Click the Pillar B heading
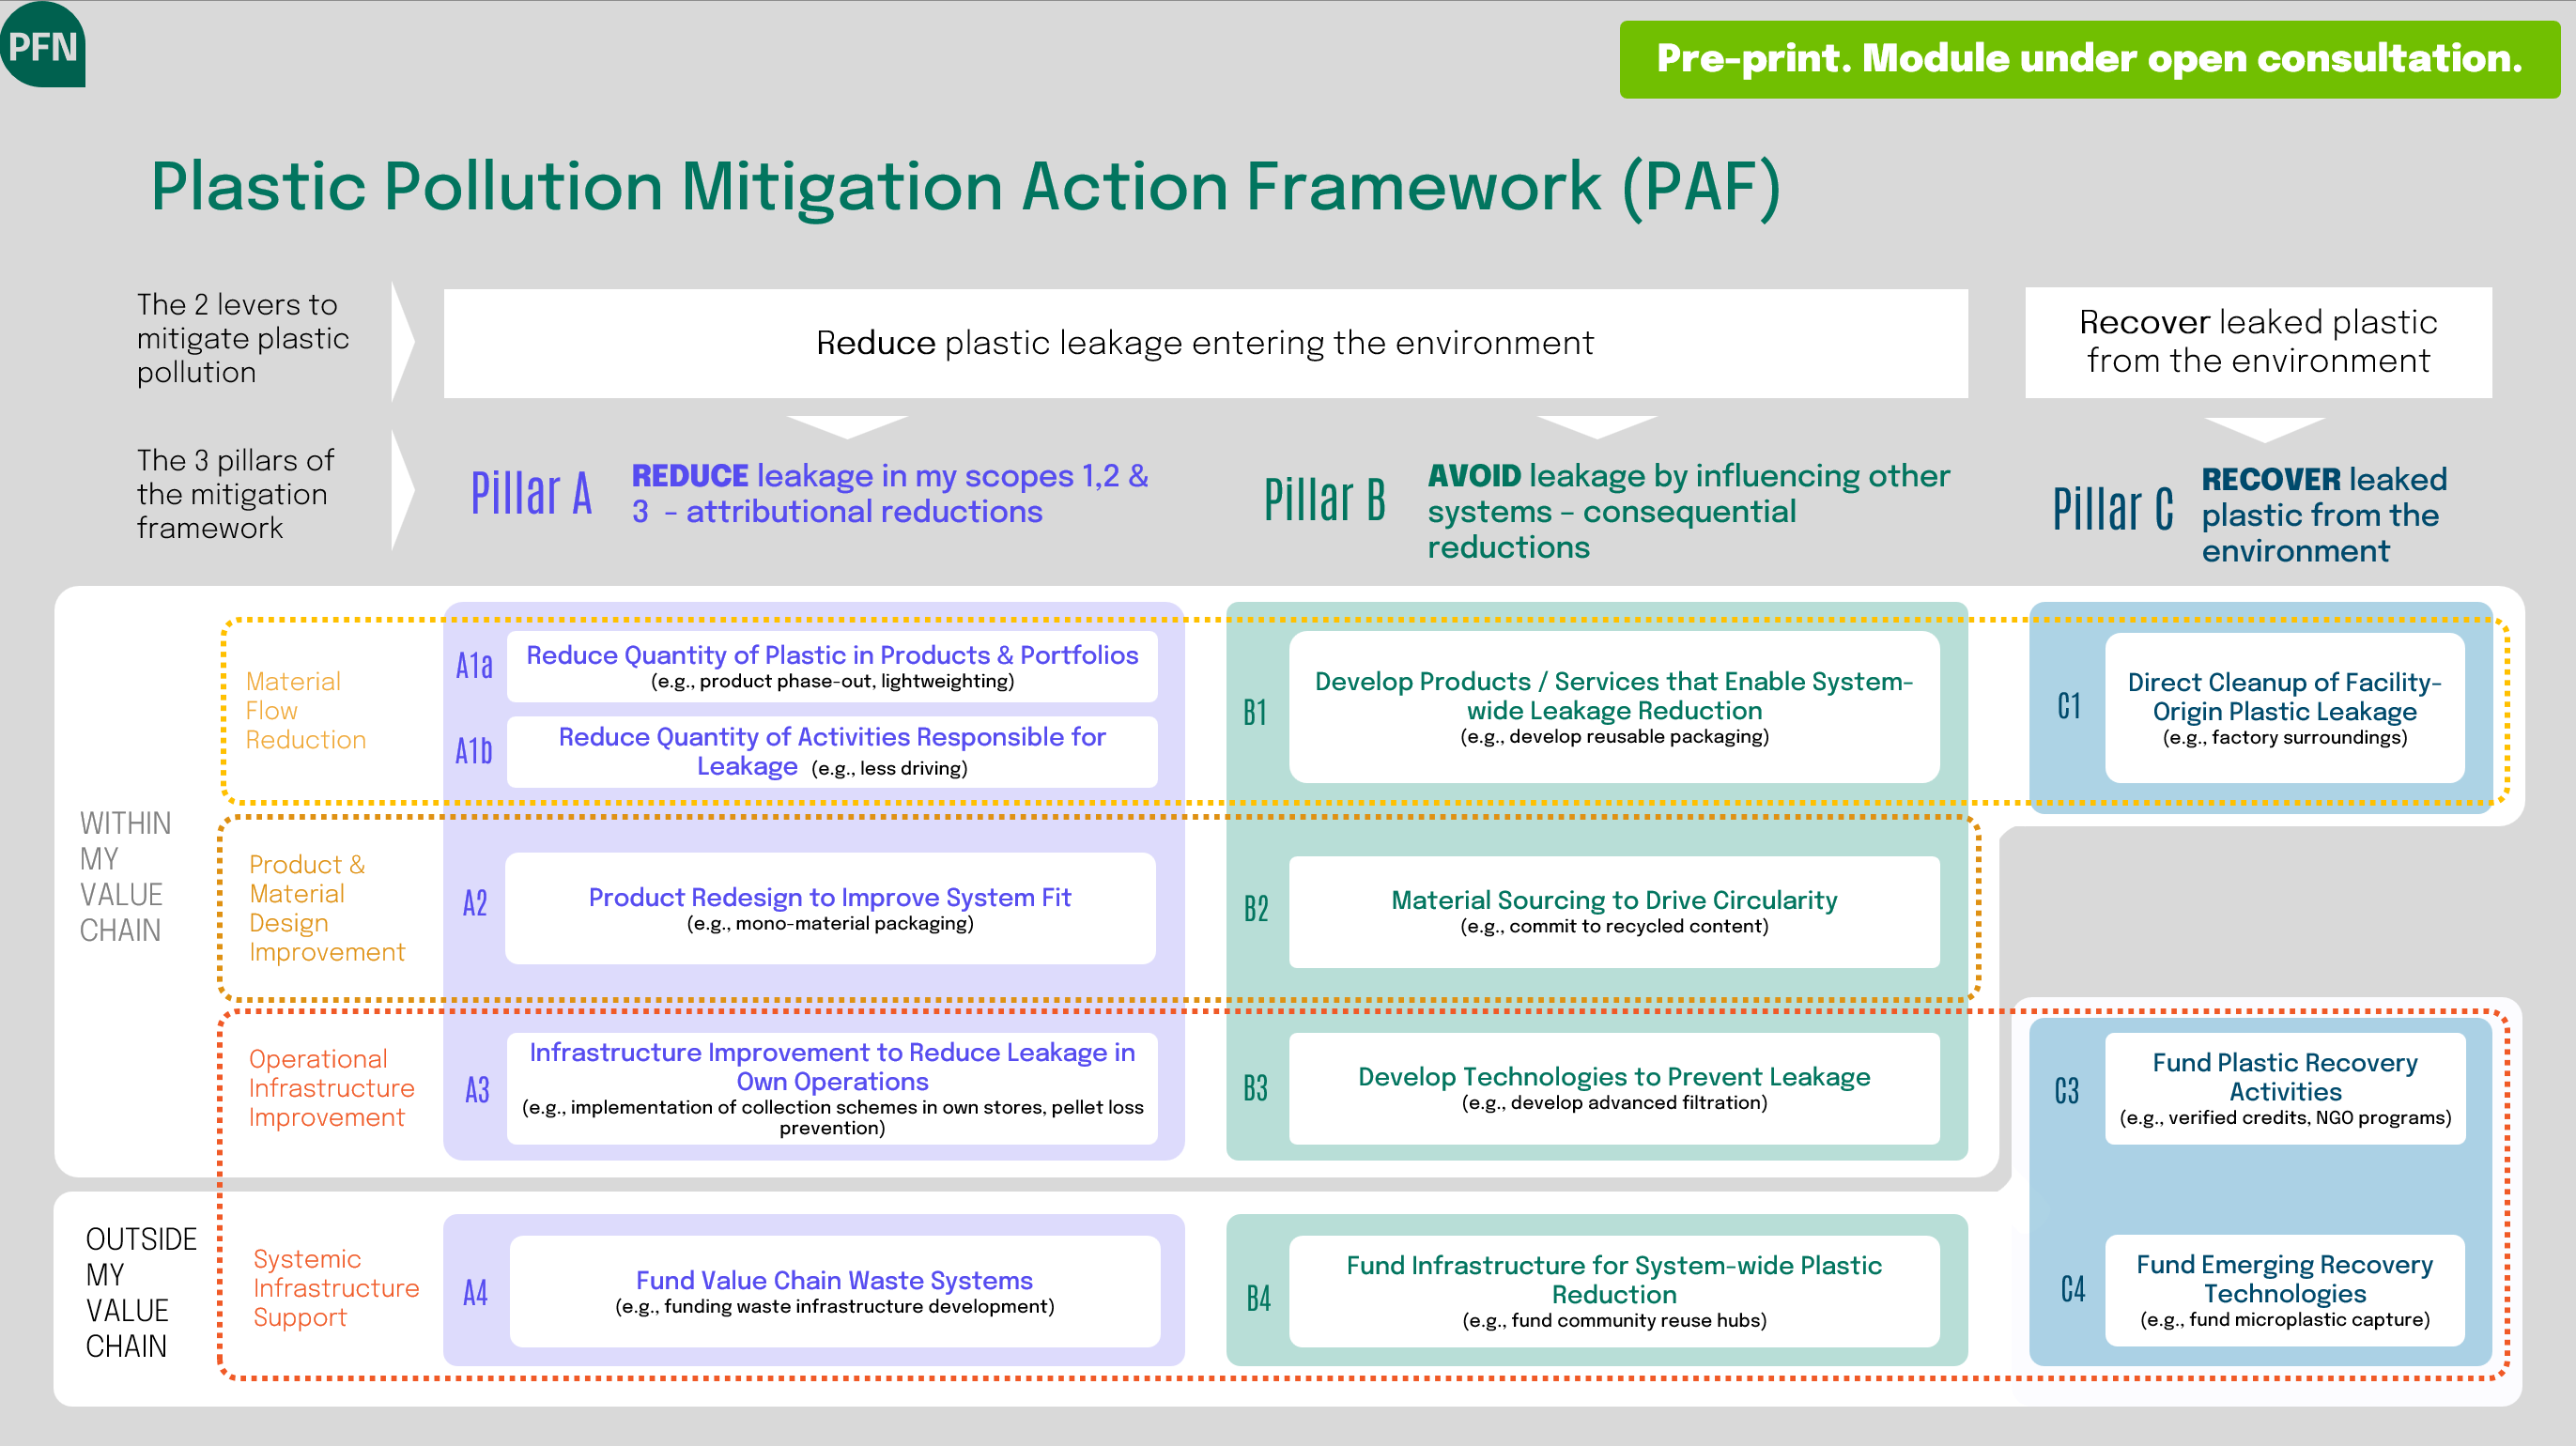The height and width of the screenshot is (1446, 2576). coord(1325,499)
